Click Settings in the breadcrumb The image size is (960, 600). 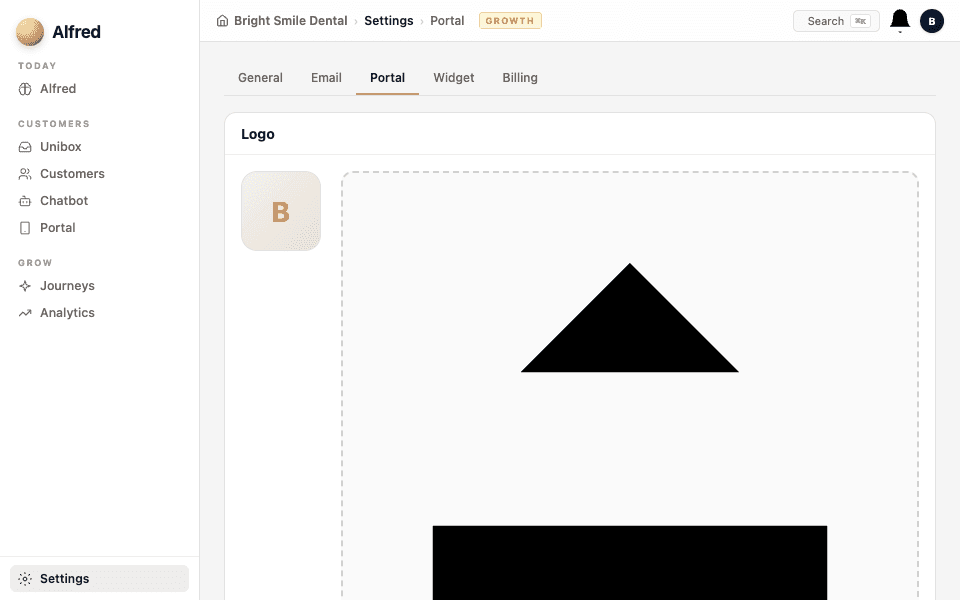tap(389, 21)
